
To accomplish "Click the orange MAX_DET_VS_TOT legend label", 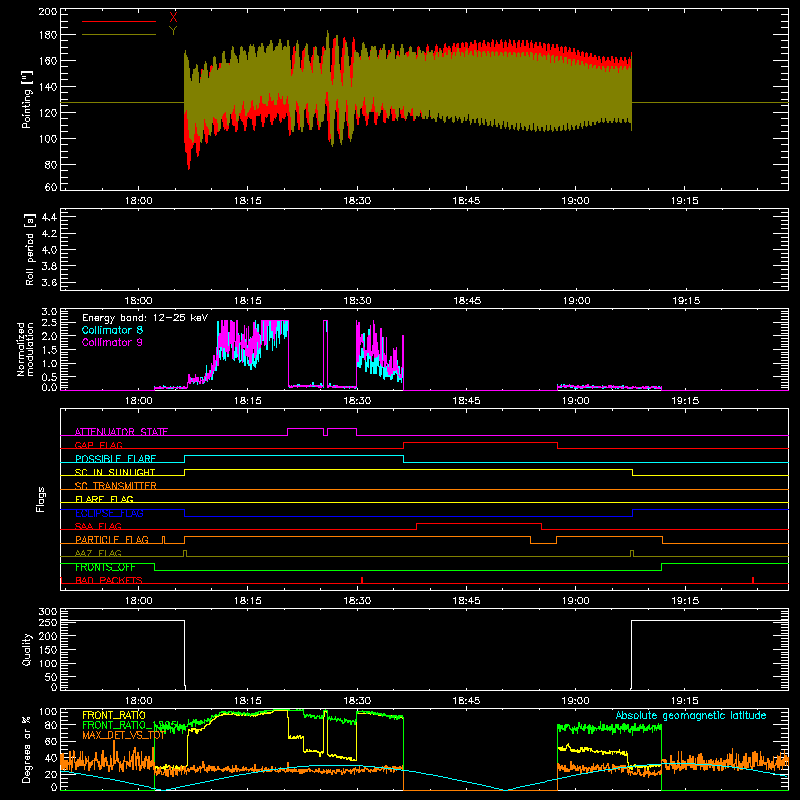I will click(123, 735).
